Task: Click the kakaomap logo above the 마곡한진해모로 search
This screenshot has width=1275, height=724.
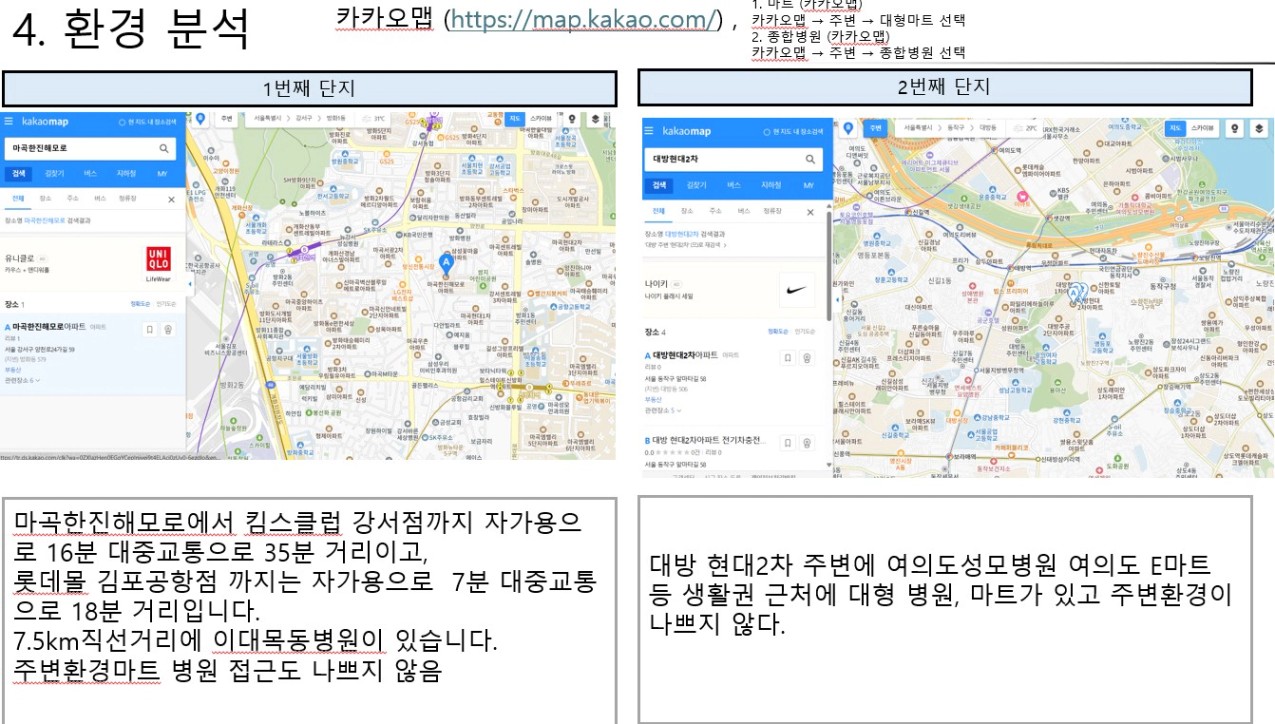Action: pos(44,120)
